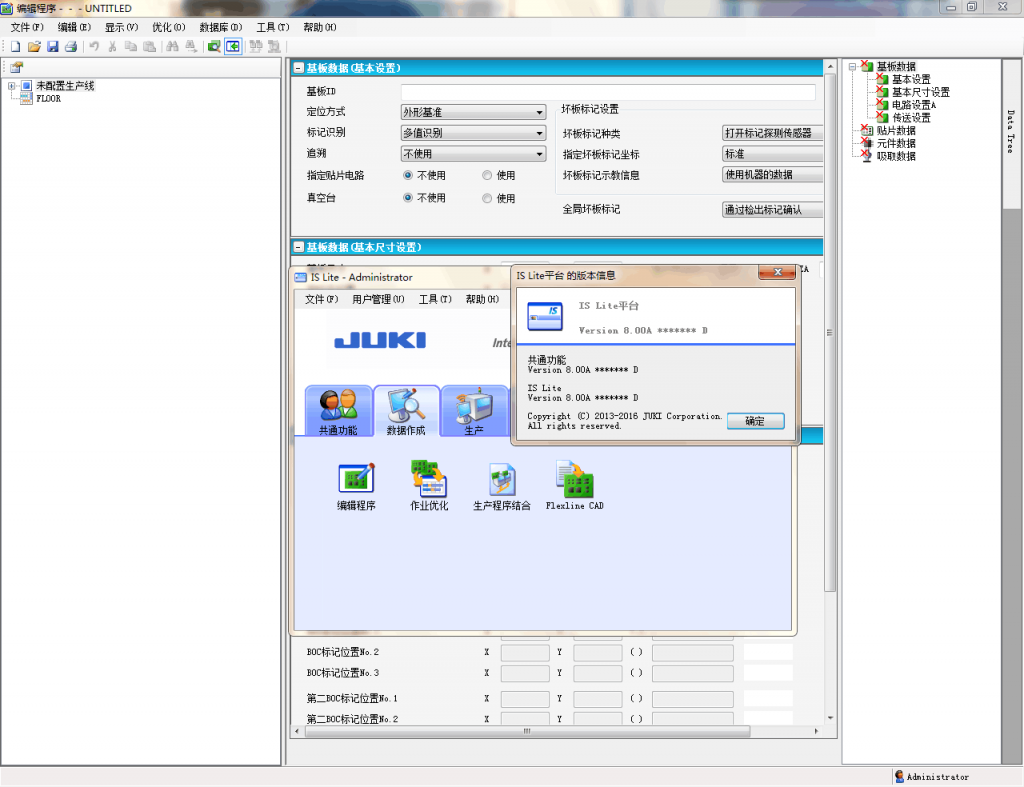Click the line configuration icon above production tree
1024x787 pixels.
[16, 67]
